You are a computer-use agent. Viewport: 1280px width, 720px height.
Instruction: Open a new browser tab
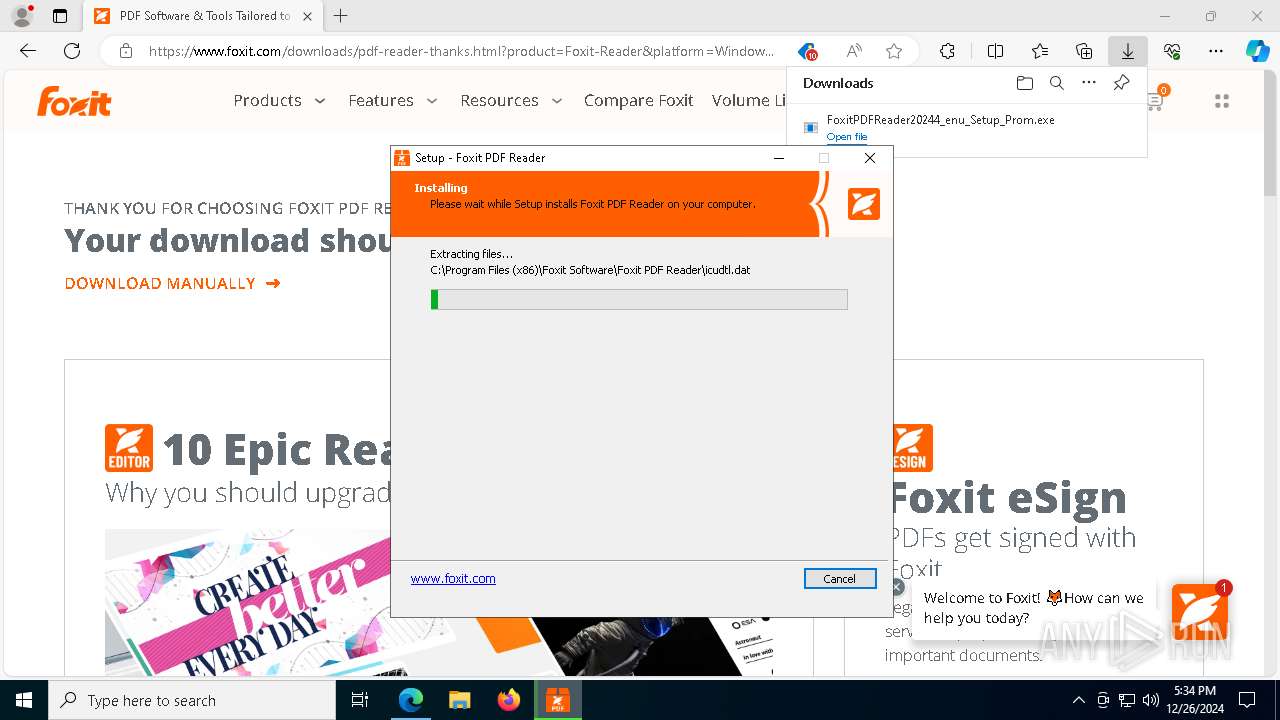341,16
